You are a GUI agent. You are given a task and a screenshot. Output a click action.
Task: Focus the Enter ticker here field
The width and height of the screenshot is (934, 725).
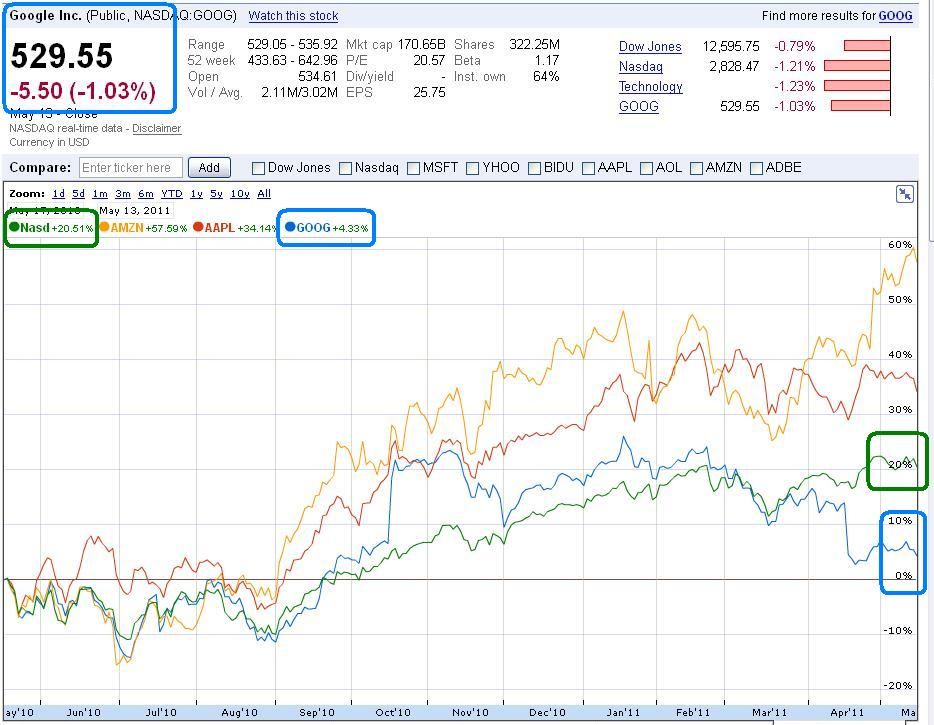click(x=130, y=168)
